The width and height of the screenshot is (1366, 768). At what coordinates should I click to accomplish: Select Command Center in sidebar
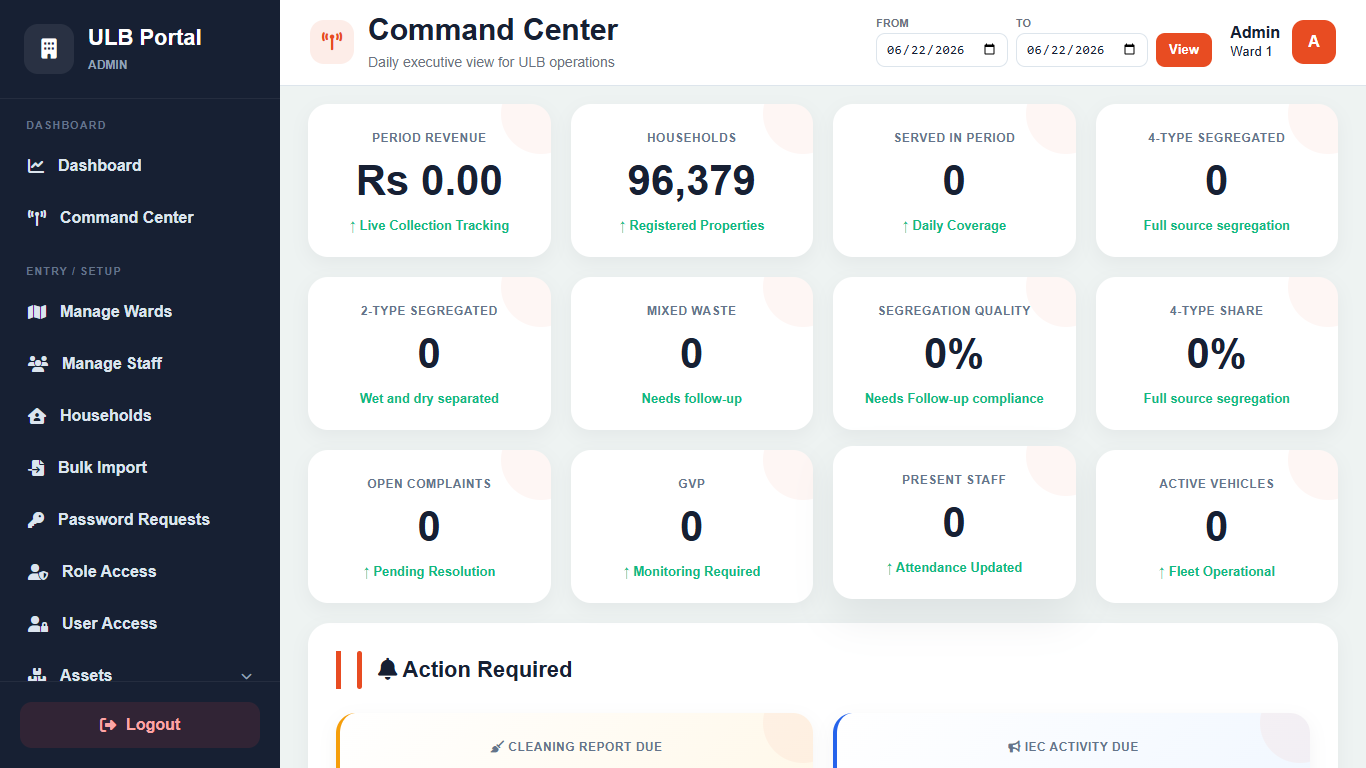click(x=140, y=218)
